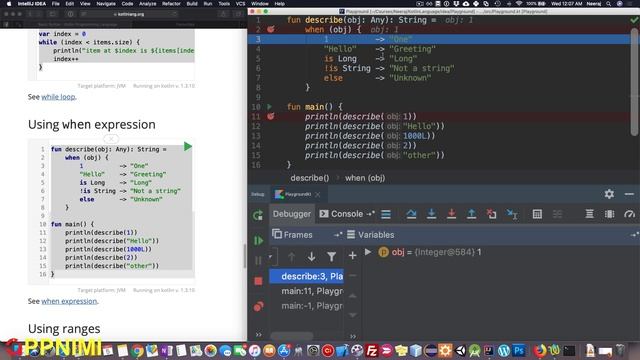Show execution point in editor
The height and width of the screenshot is (360, 640).
coord(386,214)
